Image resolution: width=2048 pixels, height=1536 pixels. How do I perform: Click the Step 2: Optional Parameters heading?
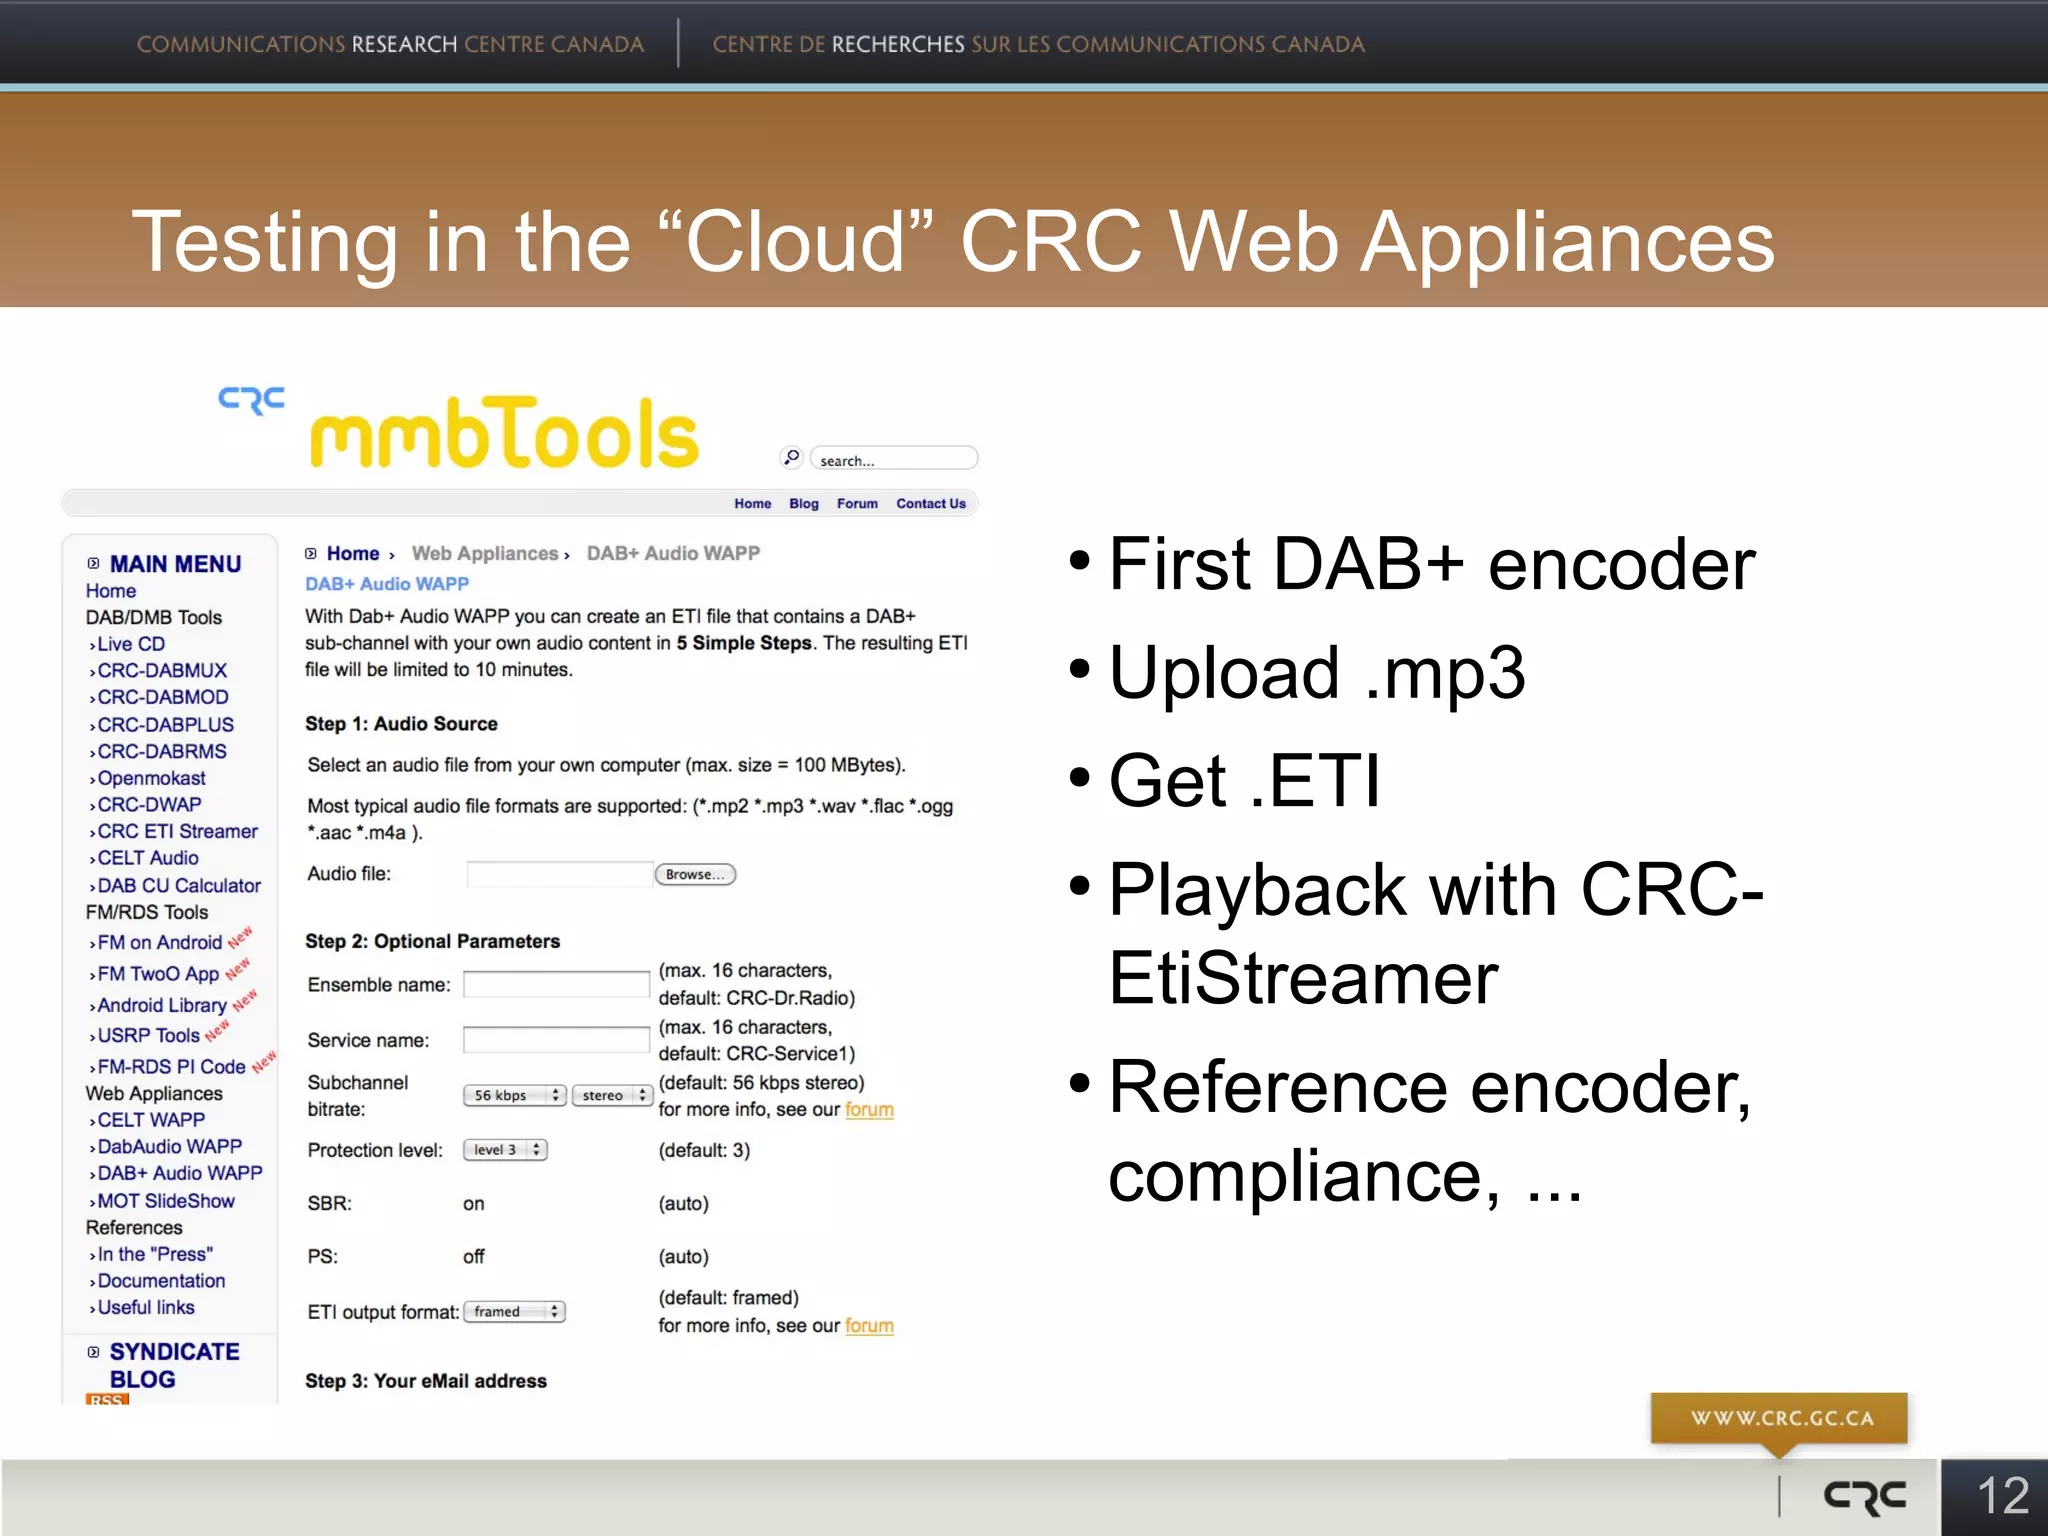coord(432,941)
